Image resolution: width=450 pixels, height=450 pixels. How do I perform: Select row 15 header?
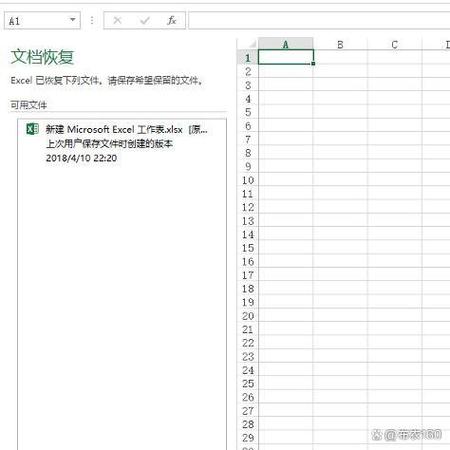[x=248, y=248]
